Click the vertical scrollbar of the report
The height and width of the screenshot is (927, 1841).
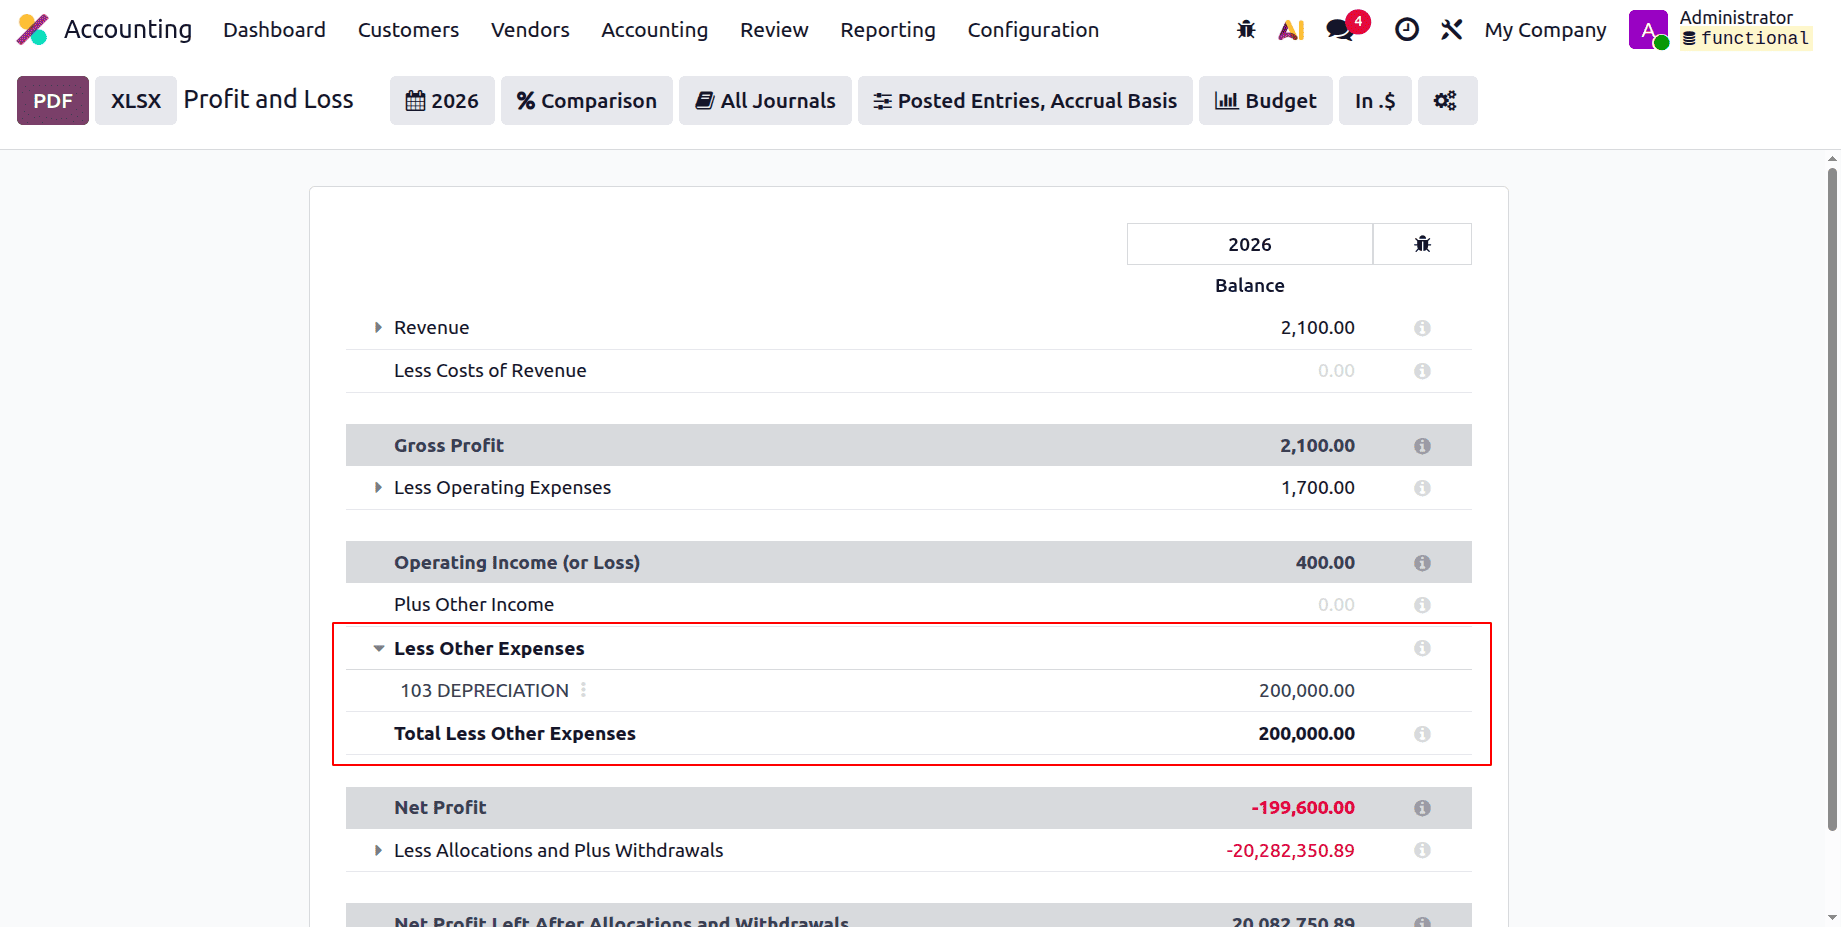coord(1832,500)
